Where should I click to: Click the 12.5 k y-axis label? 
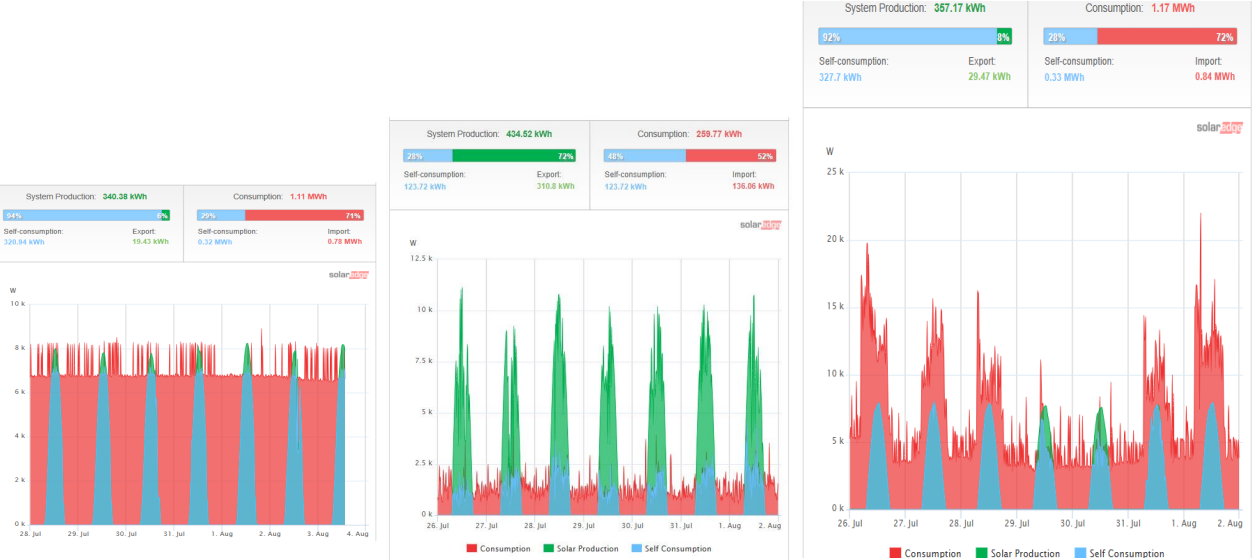click(x=420, y=258)
